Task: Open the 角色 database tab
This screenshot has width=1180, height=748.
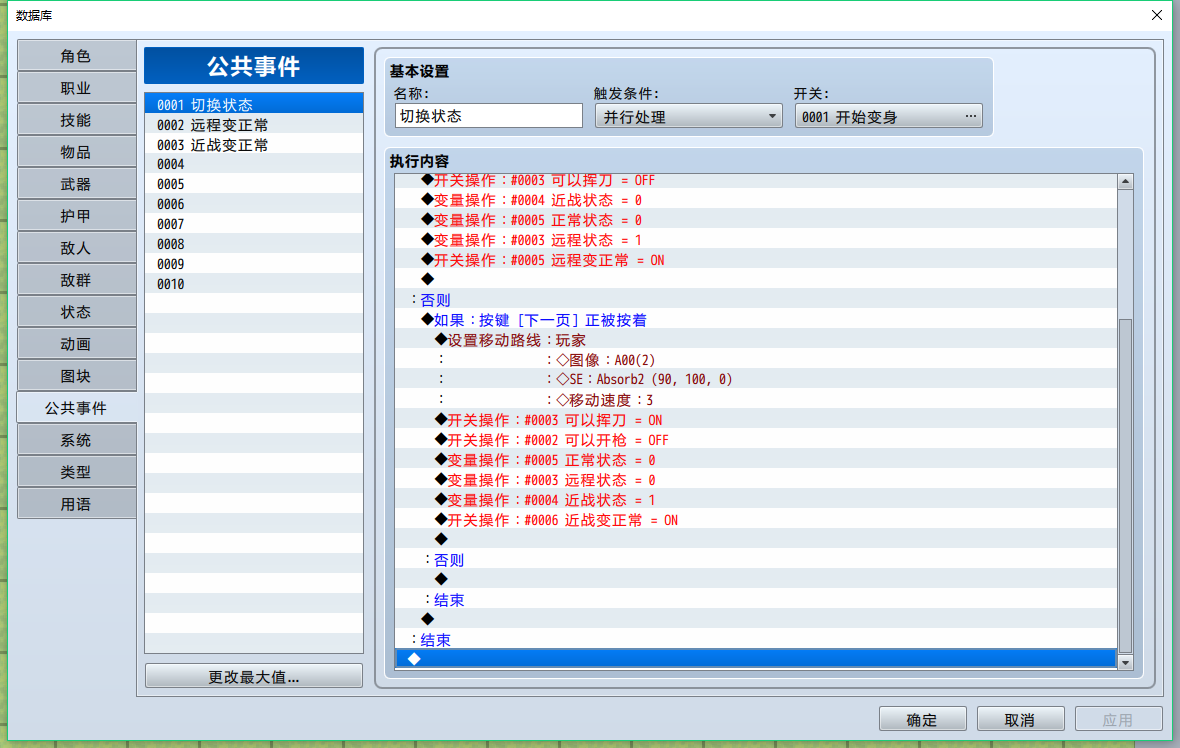Action: click(x=76, y=56)
